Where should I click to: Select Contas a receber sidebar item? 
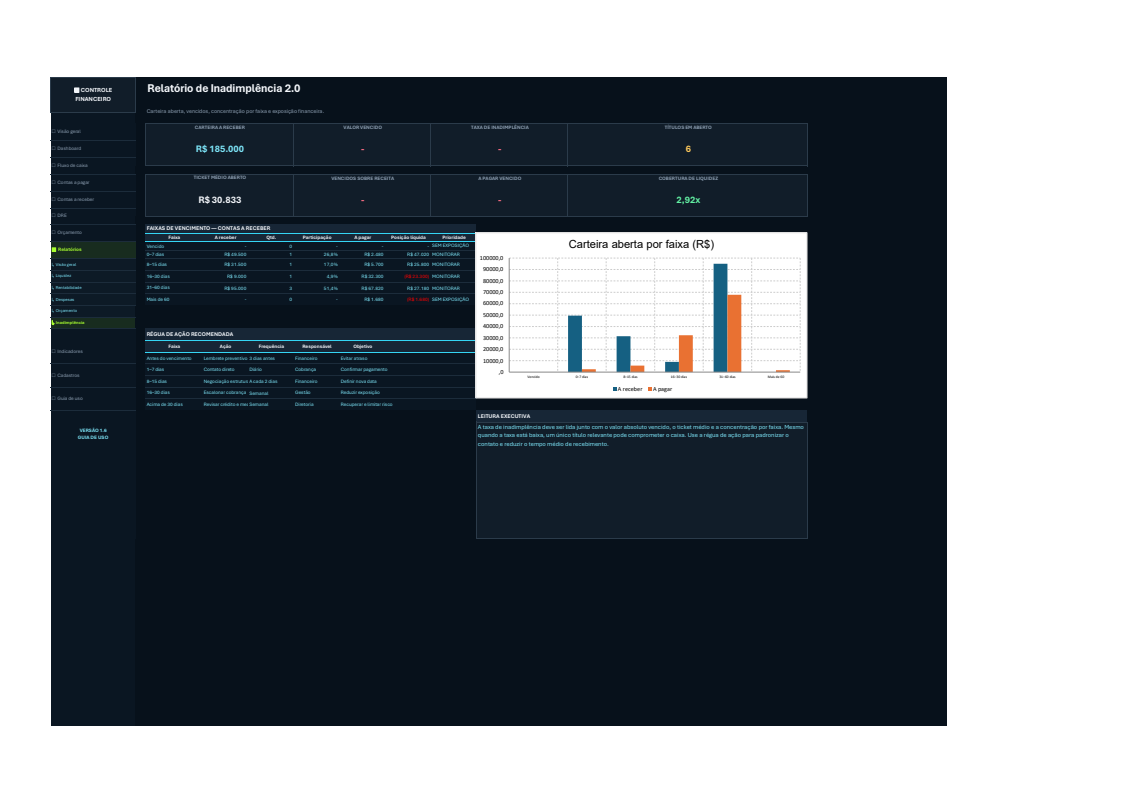[x=93, y=199]
